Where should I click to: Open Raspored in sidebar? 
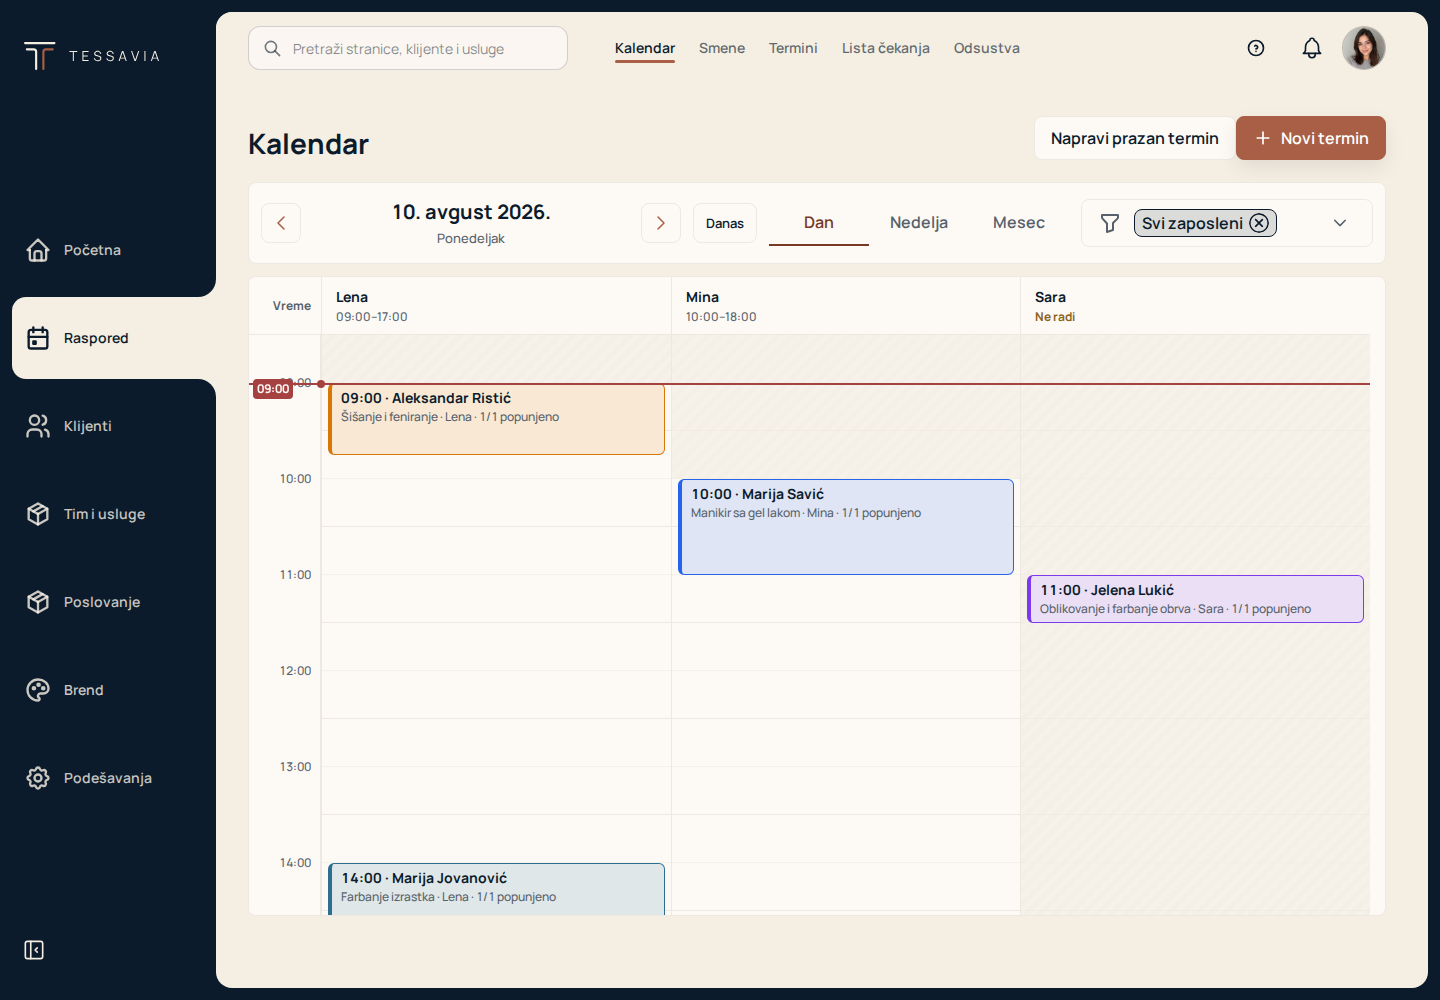(x=114, y=338)
